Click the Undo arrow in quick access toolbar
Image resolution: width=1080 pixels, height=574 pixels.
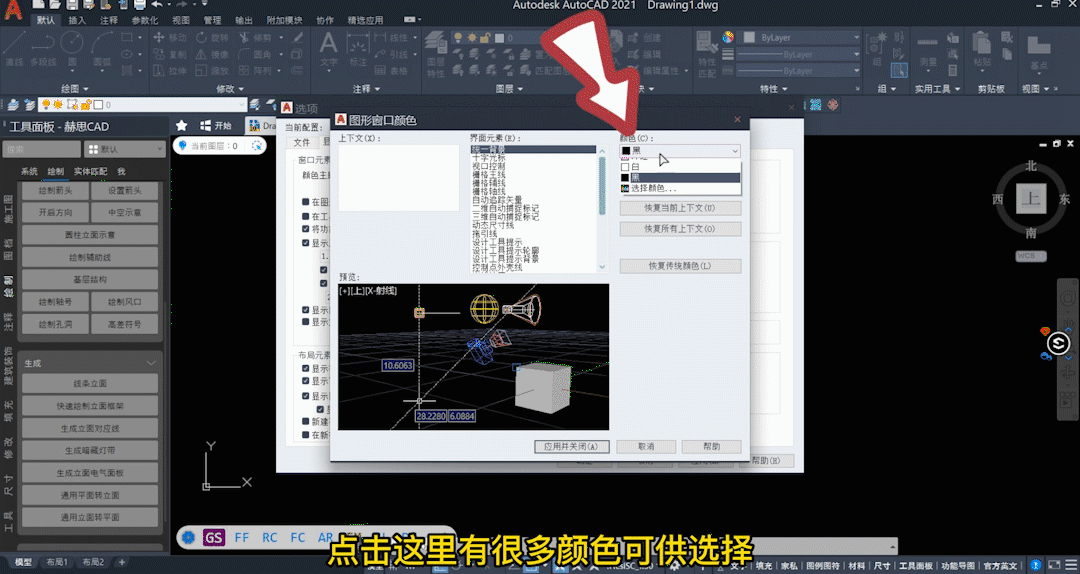tap(158, 5)
